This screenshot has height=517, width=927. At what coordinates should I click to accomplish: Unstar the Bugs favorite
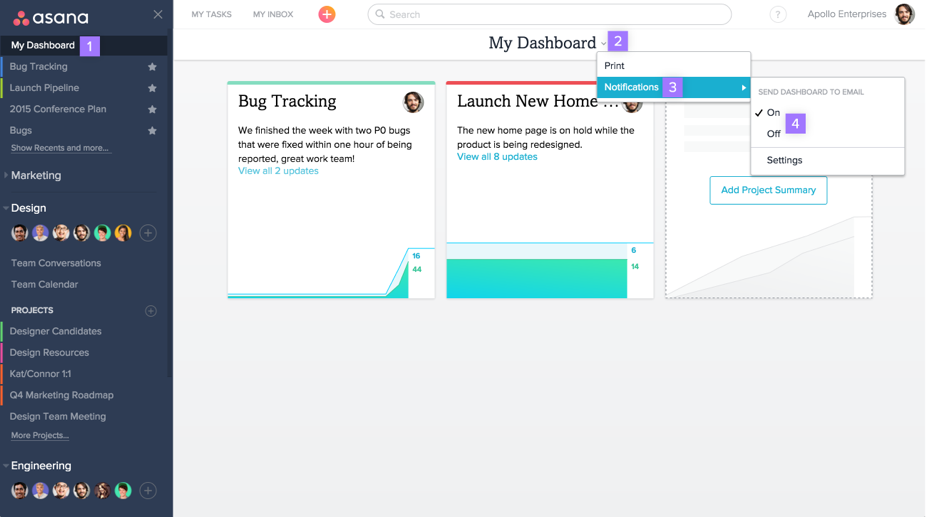(x=152, y=131)
